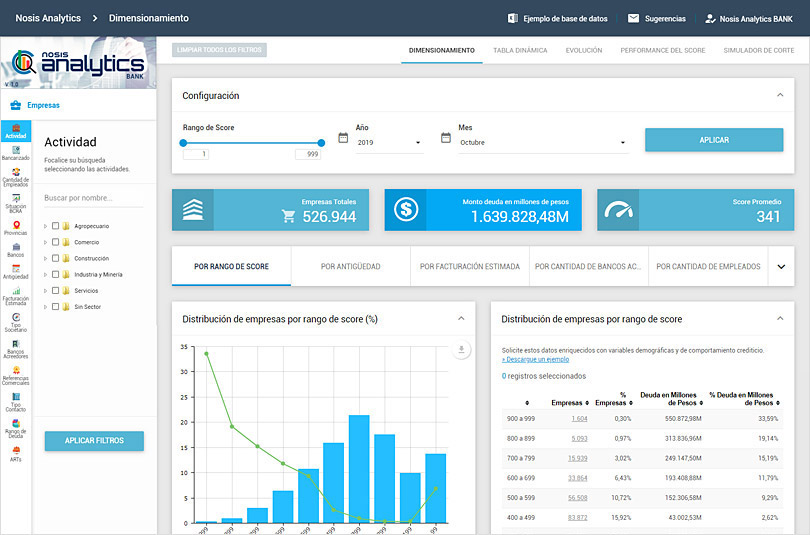Image resolution: width=810 pixels, height=535 pixels.
Task: Check the Servicios checkbox
Action: click(x=55, y=290)
